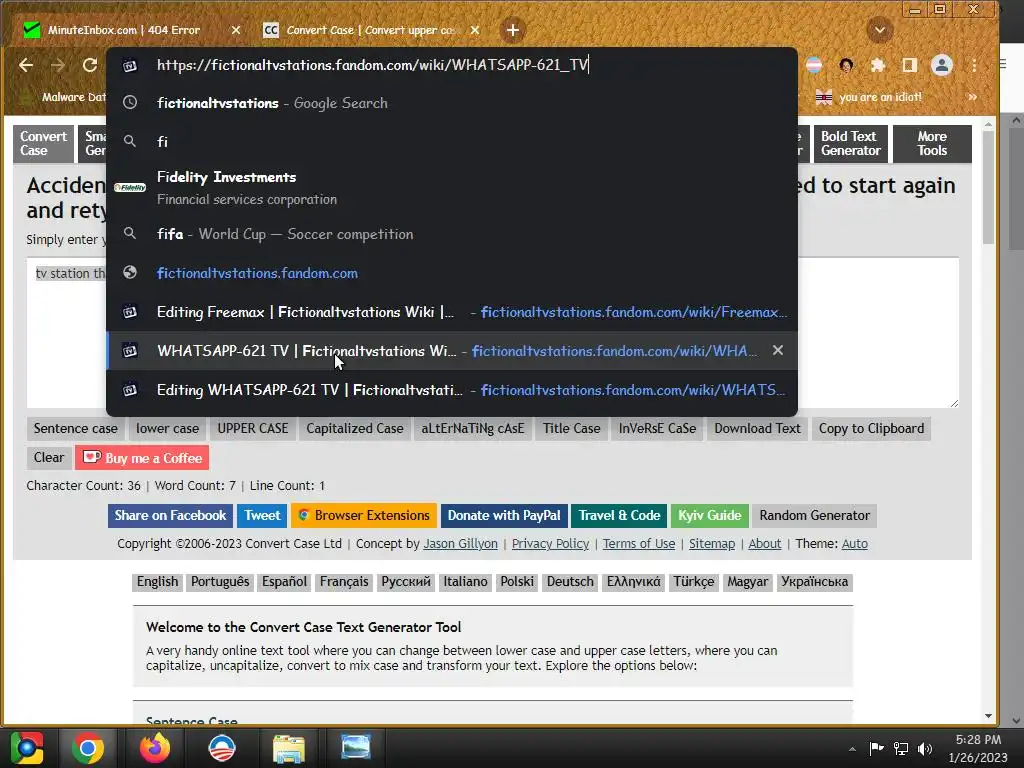Open the Bold Text Generator page
The image size is (1024, 768).
pos(850,143)
